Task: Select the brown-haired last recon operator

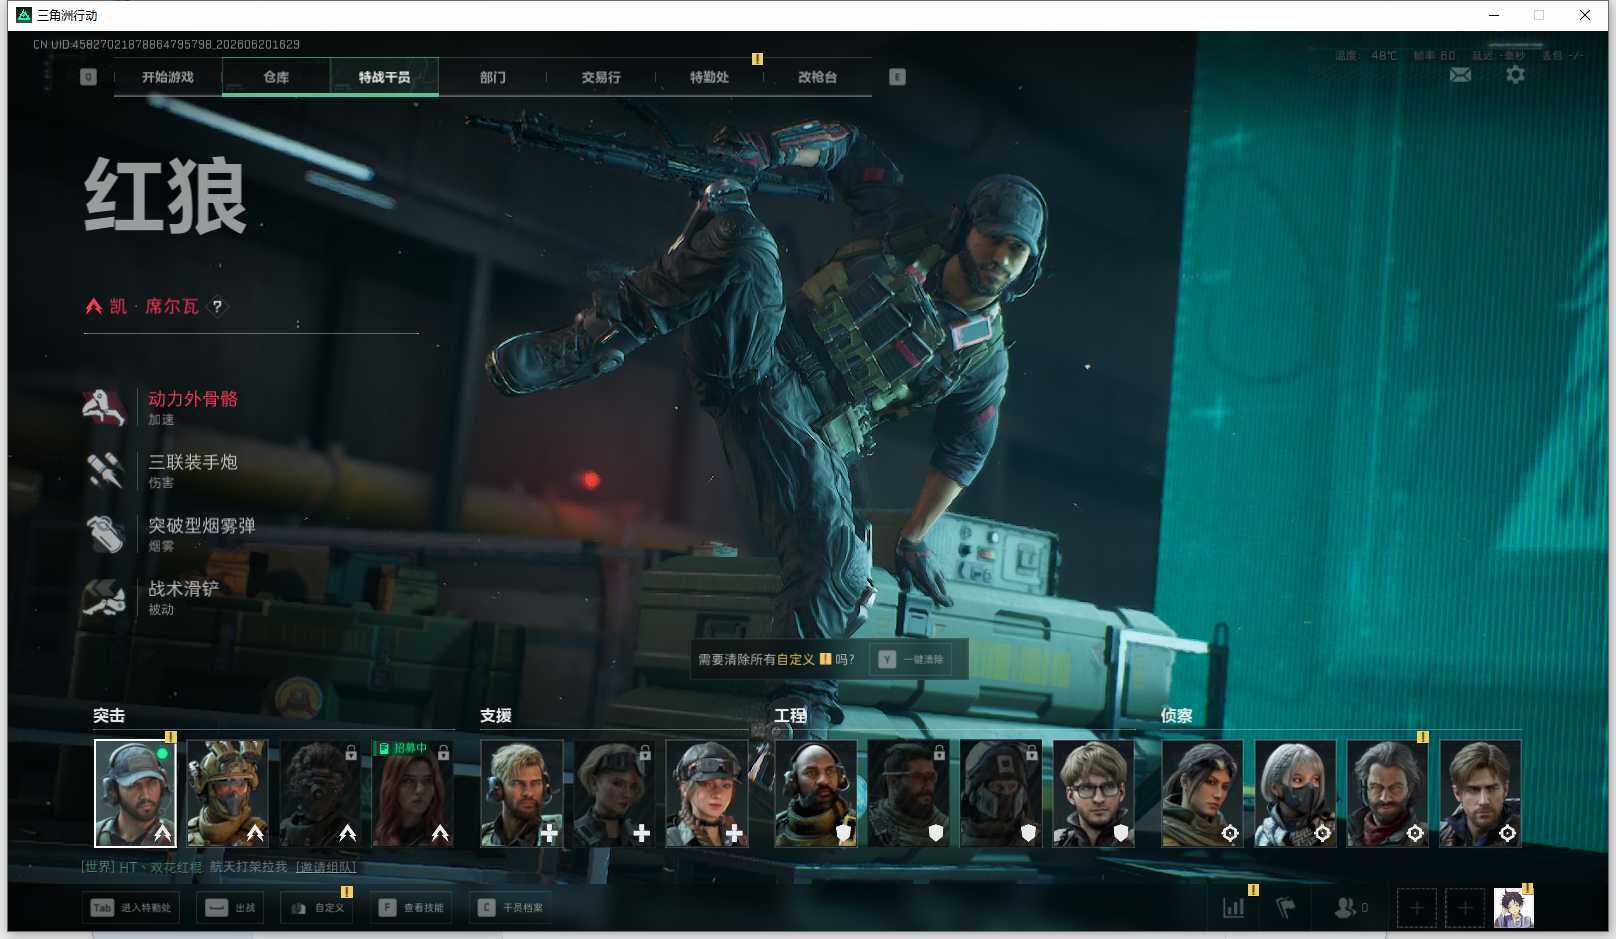Action: click(x=1480, y=793)
